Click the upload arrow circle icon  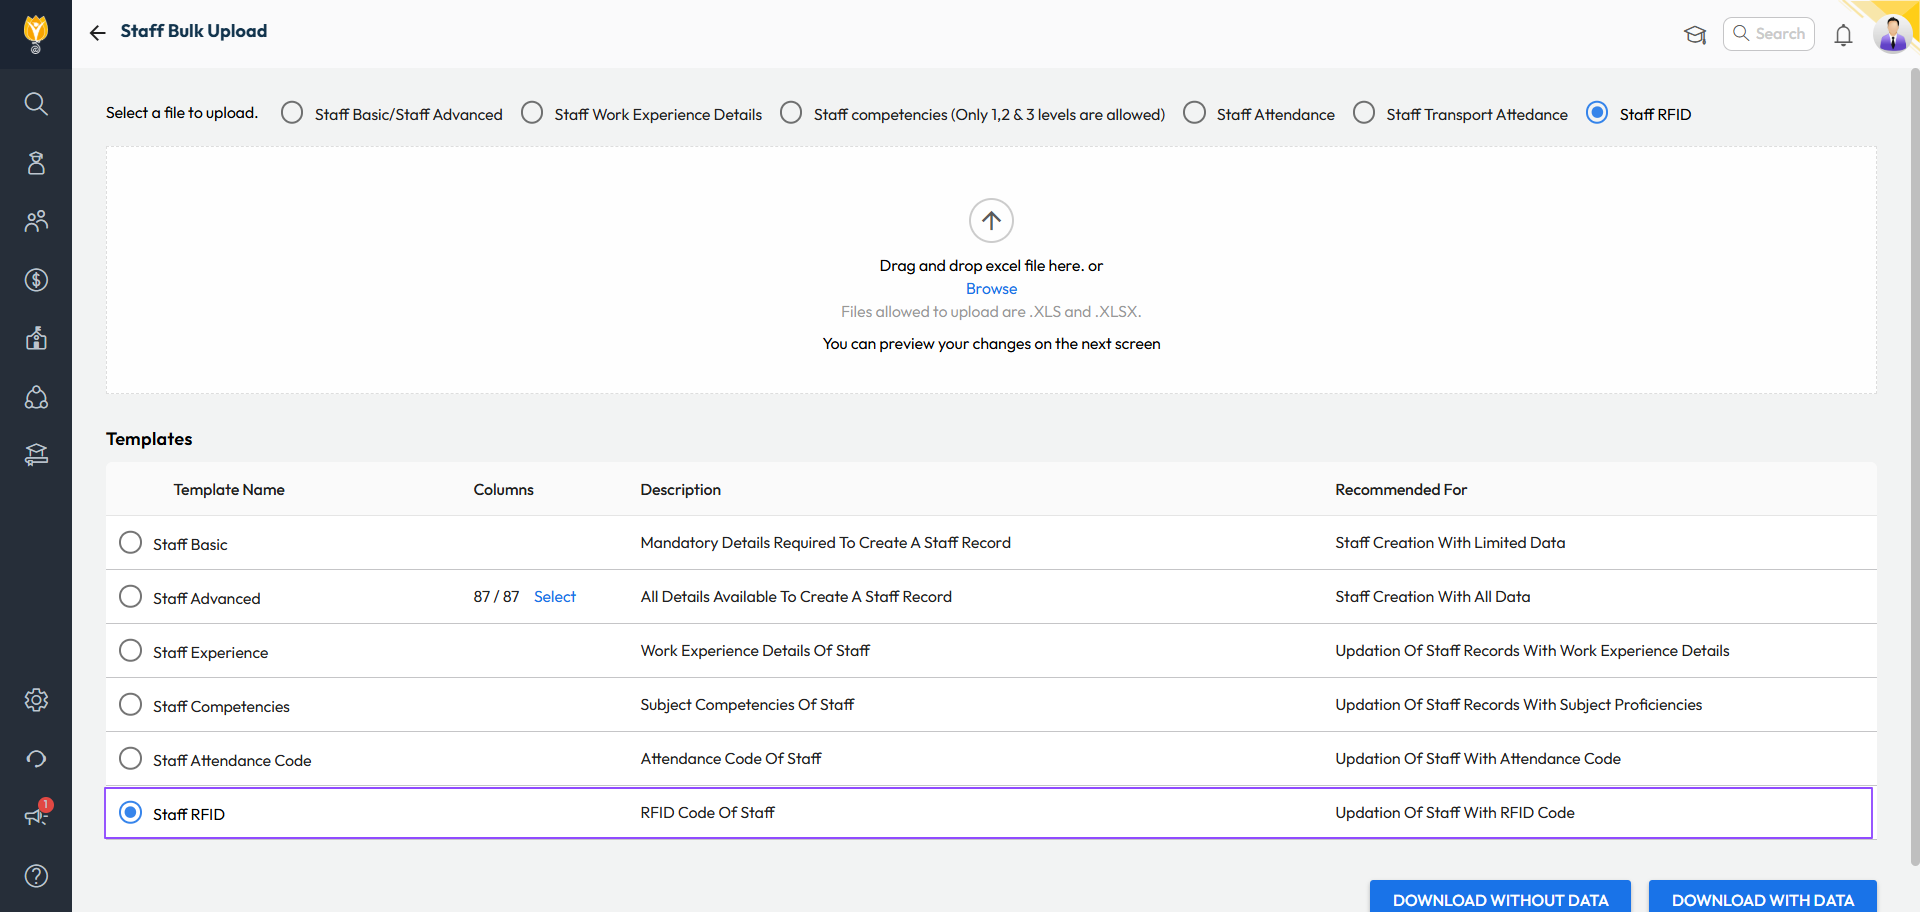991,220
